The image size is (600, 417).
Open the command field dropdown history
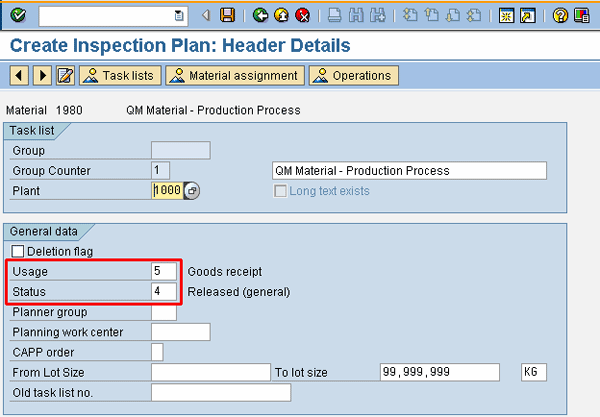coord(179,15)
